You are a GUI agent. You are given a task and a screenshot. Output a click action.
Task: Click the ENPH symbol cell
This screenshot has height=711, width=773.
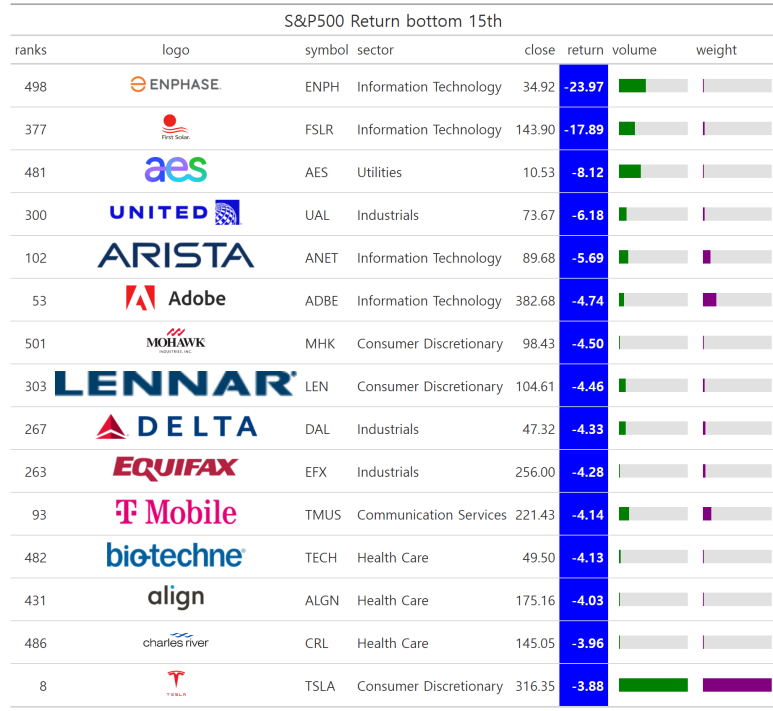(x=322, y=87)
